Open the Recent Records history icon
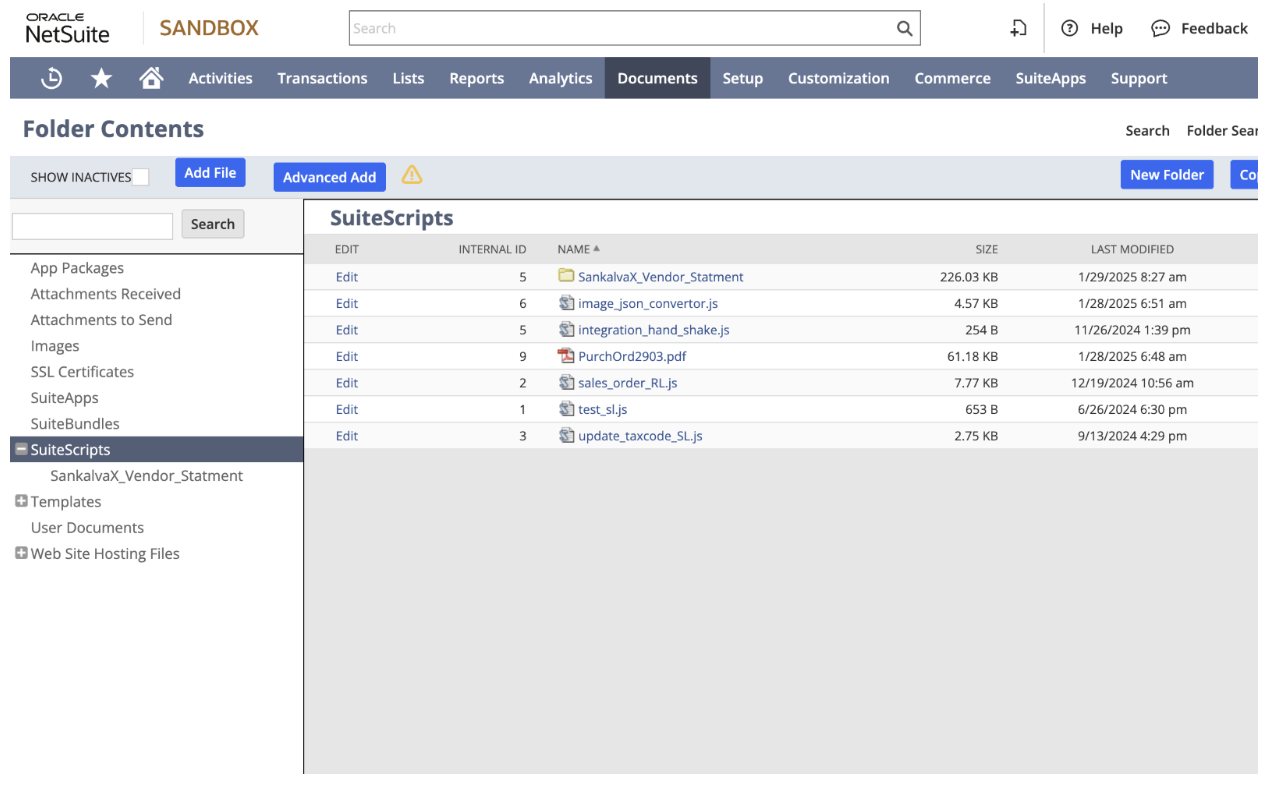The image size is (1262, 790). click(51, 78)
